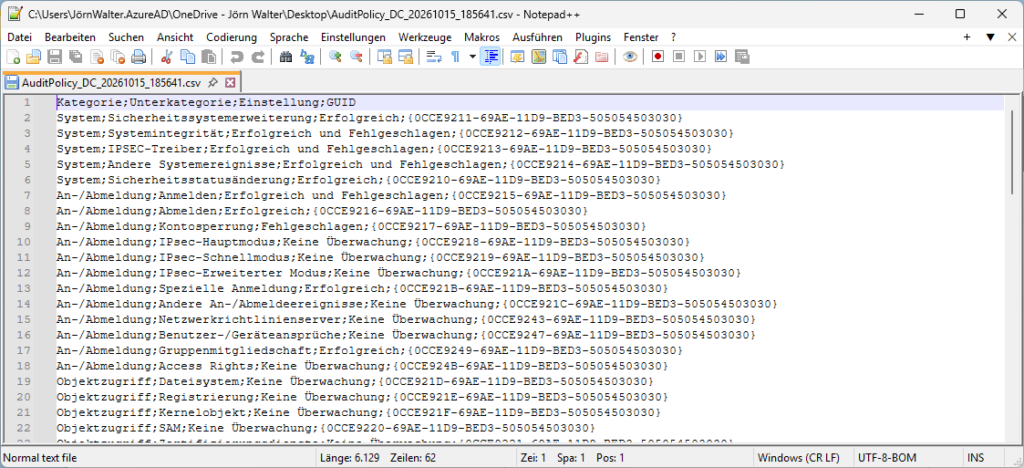Toggle word wrap in toolbar
This screenshot has width=1024, height=468.
pos(434,57)
